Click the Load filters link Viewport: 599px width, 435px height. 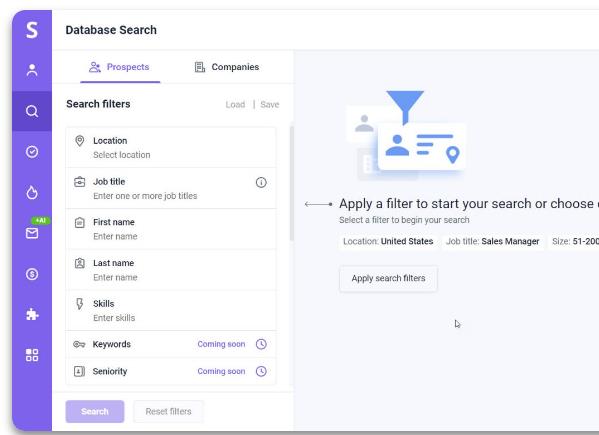click(x=235, y=105)
